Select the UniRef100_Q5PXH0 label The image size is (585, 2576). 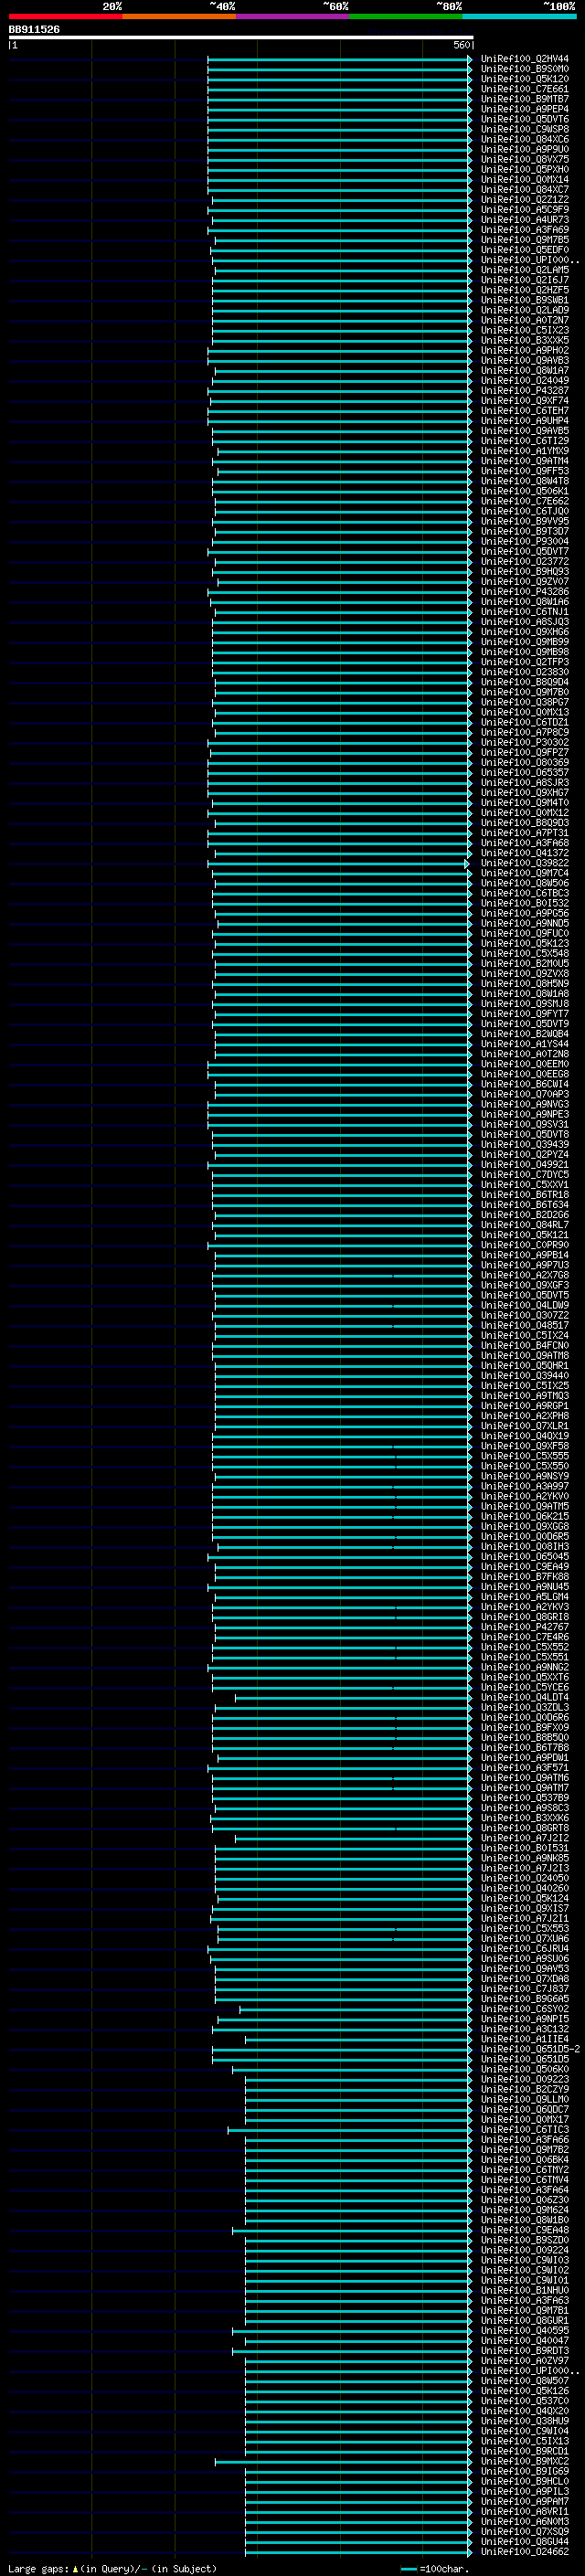coord(525,169)
